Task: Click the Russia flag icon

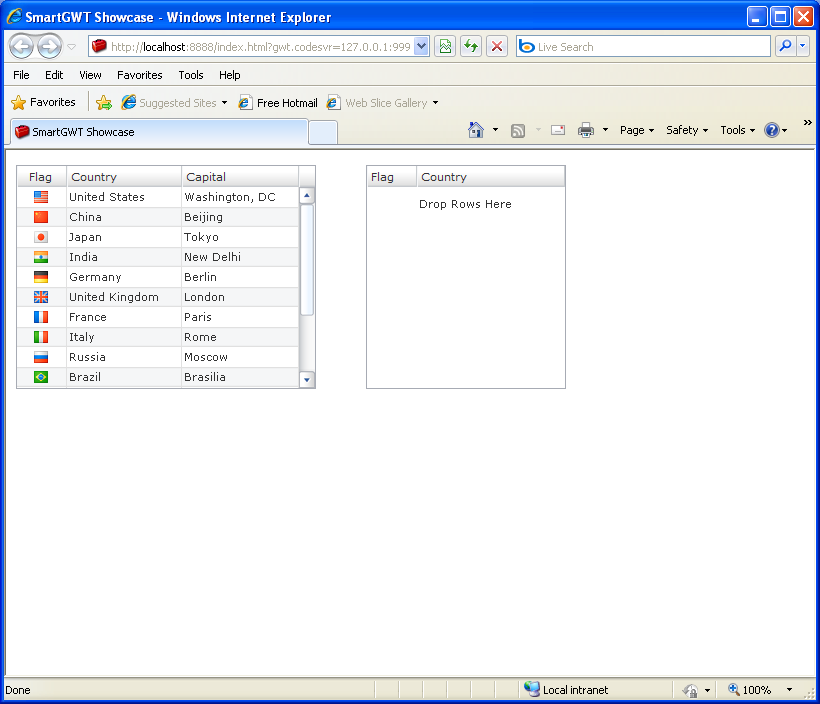Action: pos(41,357)
